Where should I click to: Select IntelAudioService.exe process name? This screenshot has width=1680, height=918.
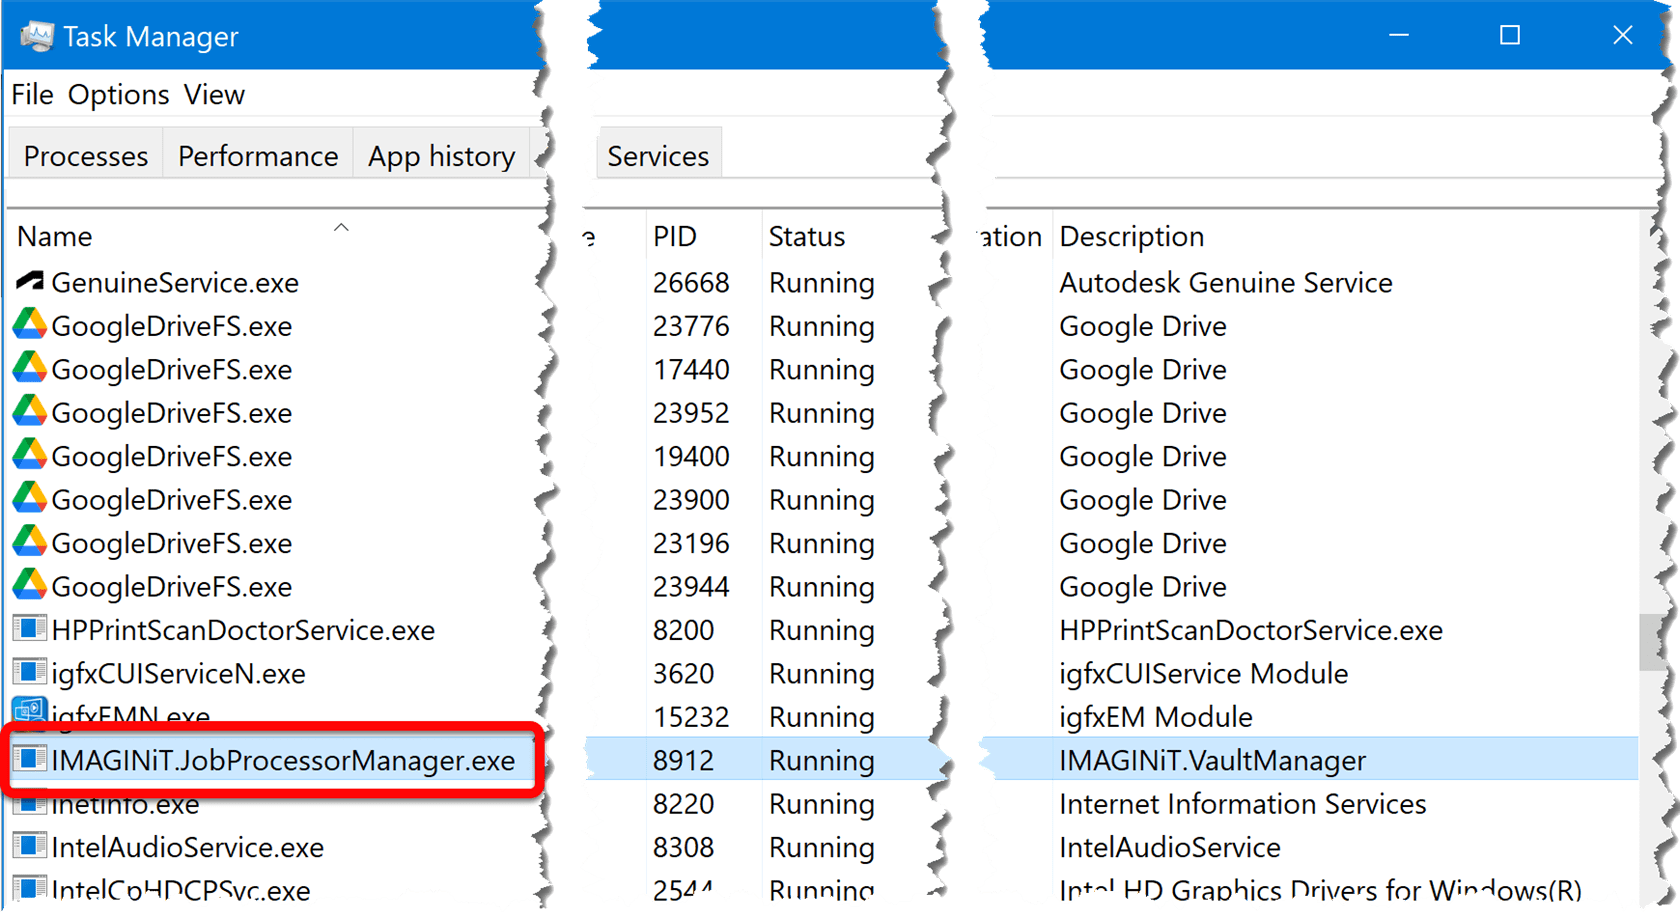pos(187,847)
